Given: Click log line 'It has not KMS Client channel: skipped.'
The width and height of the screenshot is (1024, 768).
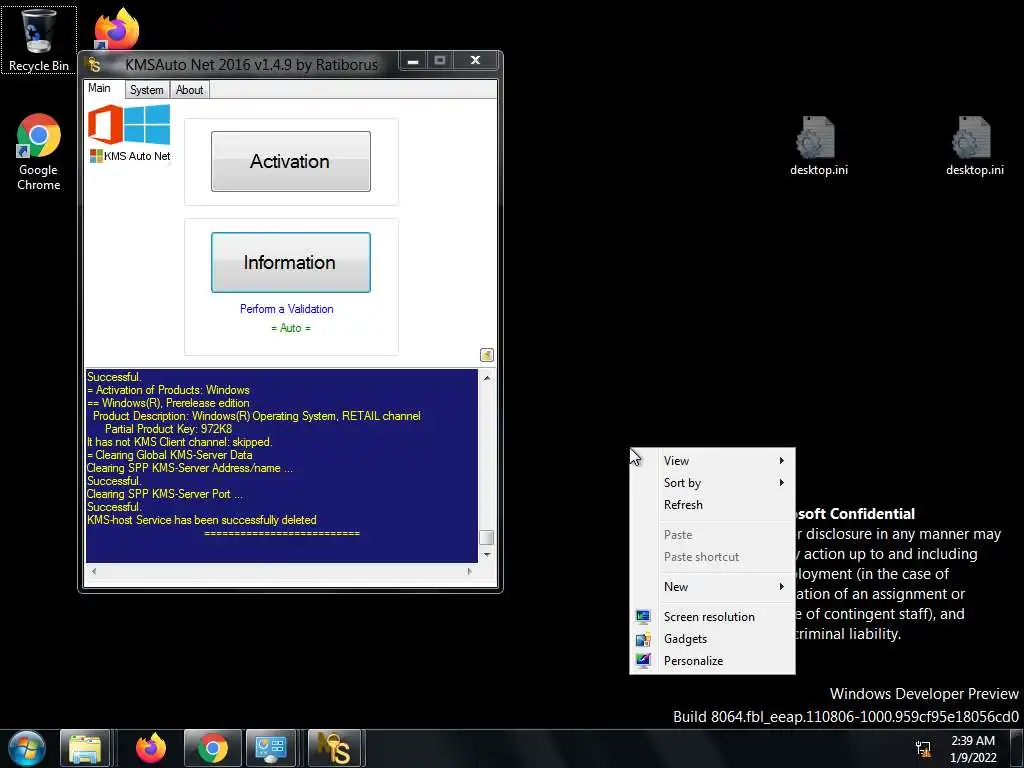Looking at the screenshot, I should (180, 442).
